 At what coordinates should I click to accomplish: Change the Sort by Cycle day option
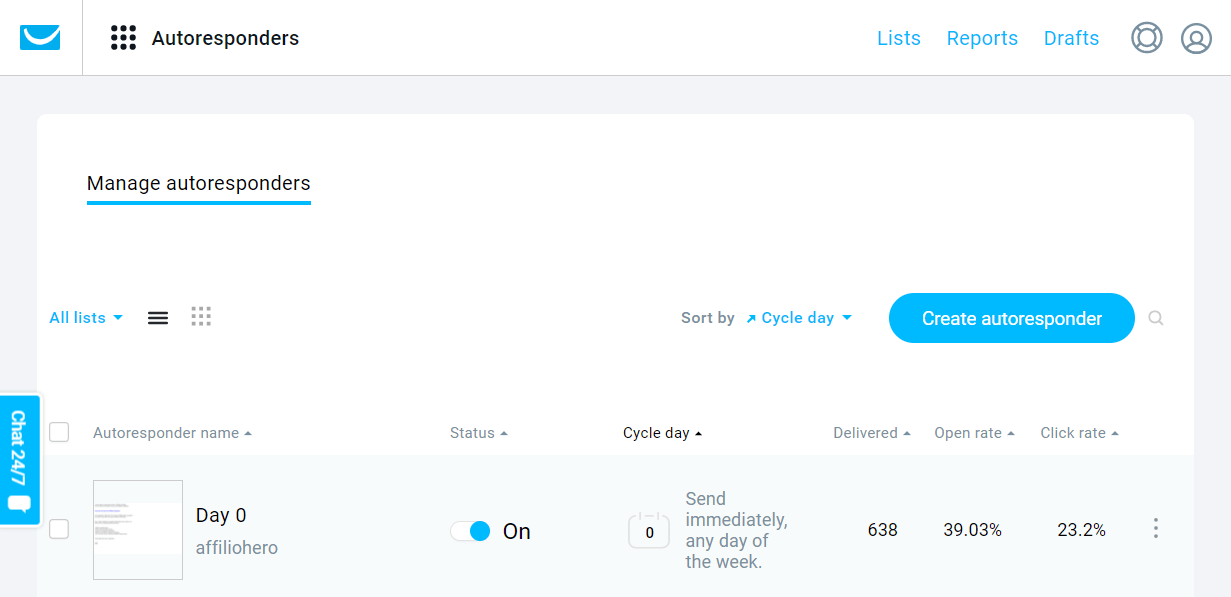(798, 317)
